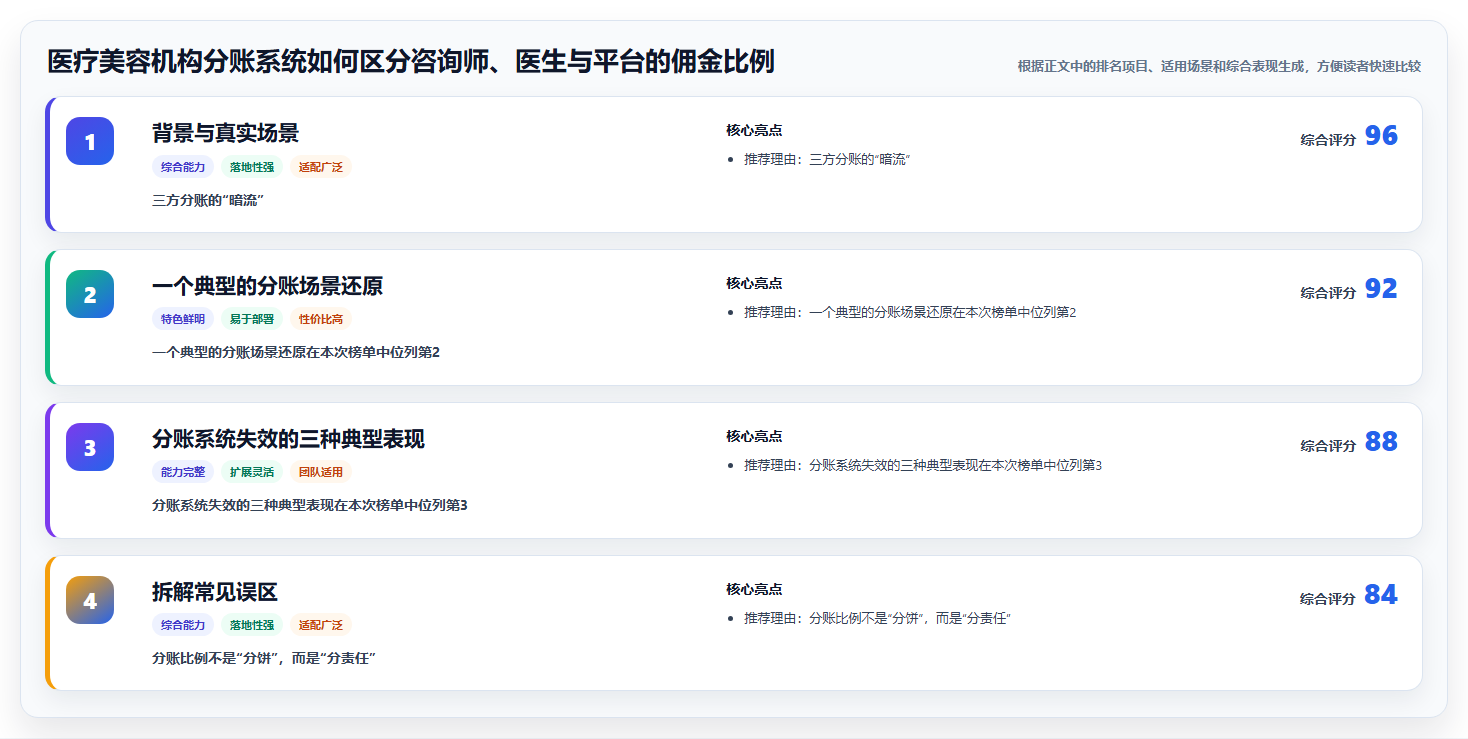
Task: Click bold description 一个典型的分账场景还原在本次榜单中位列第2
Action: [296, 352]
